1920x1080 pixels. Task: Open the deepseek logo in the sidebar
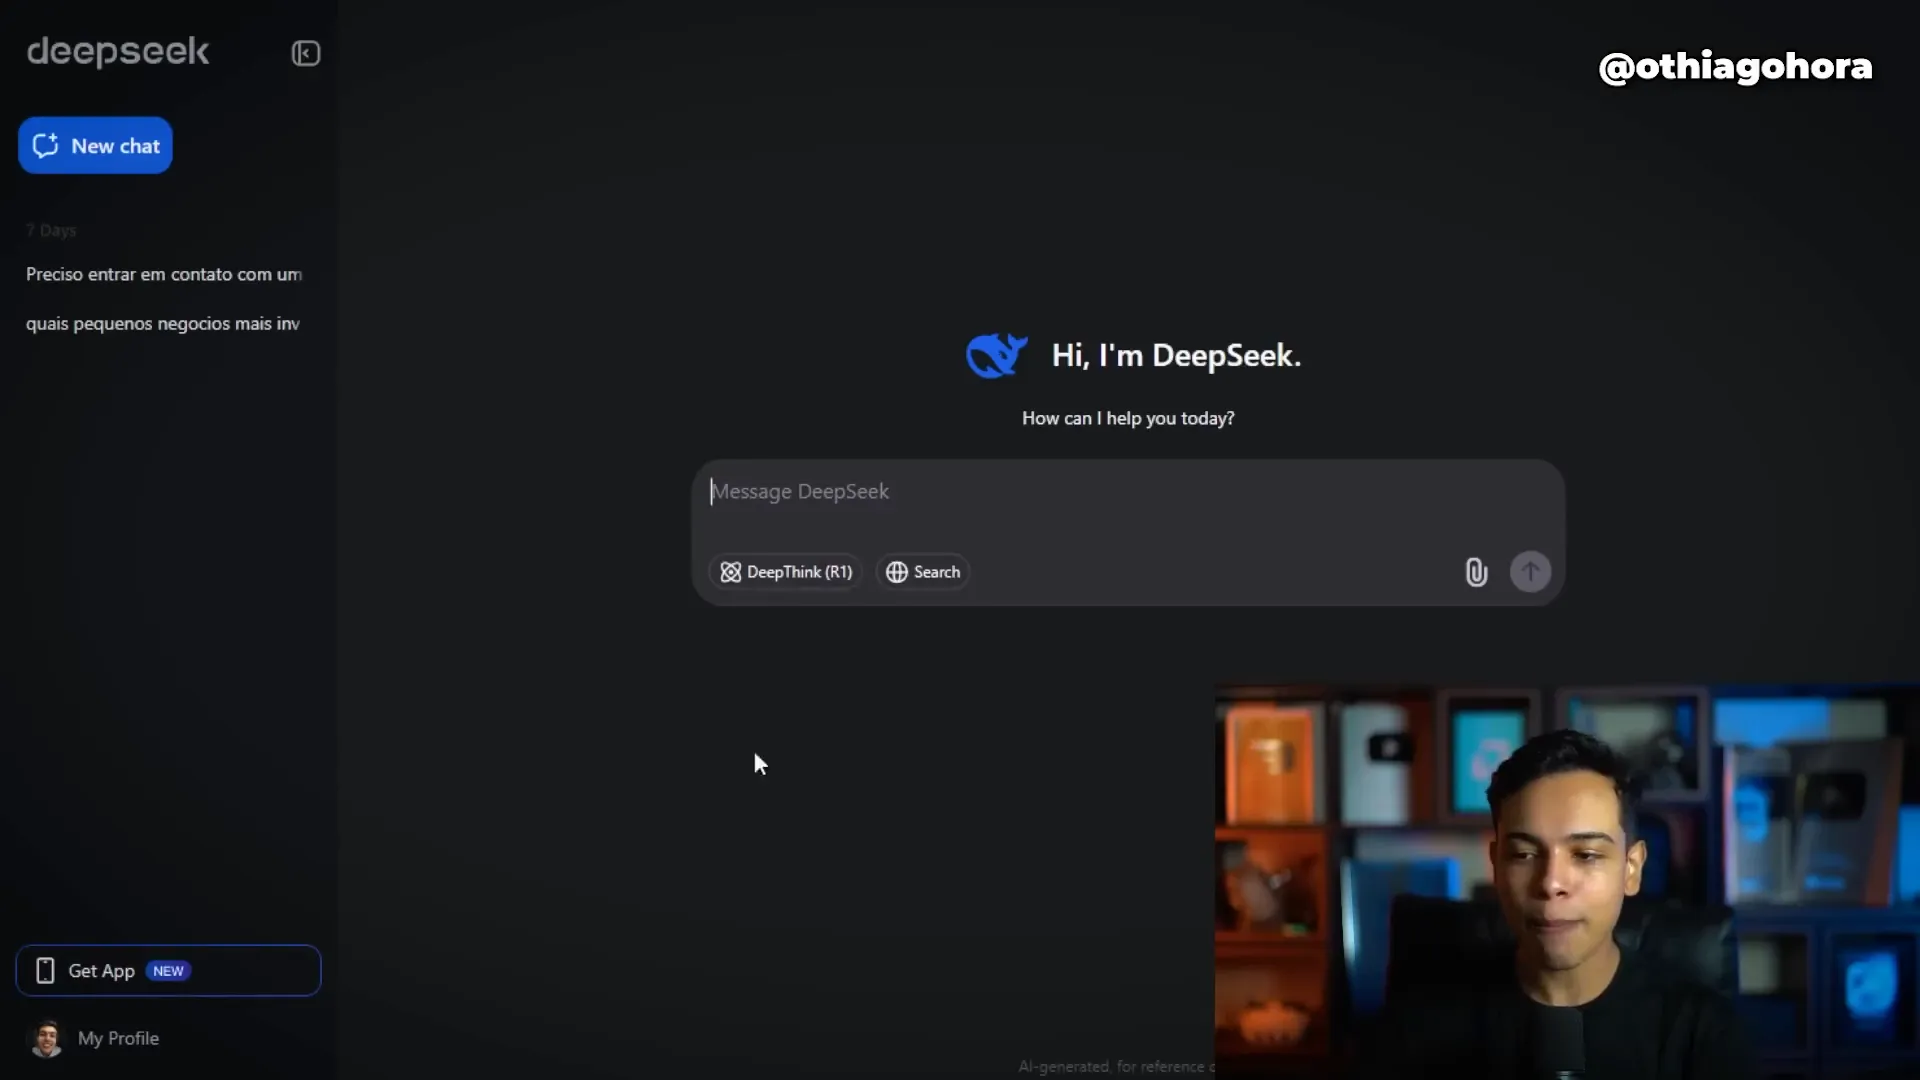tap(118, 51)
